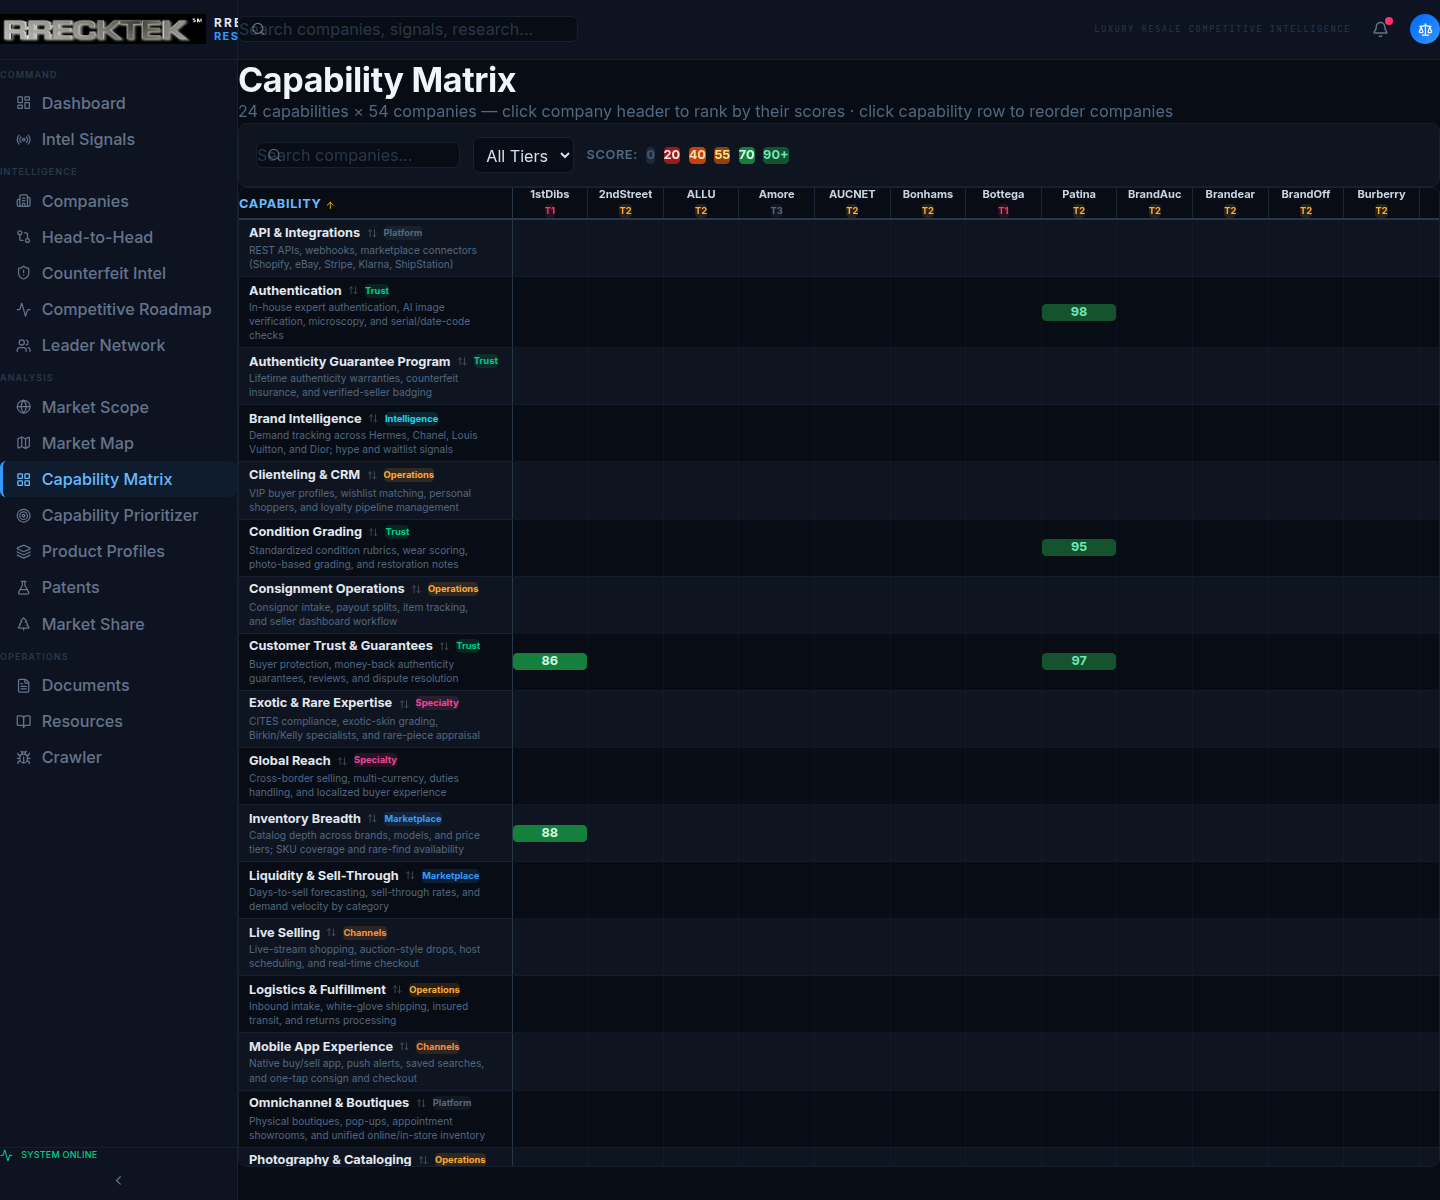Rank by 2ndStreet company header

pos(625,202)
